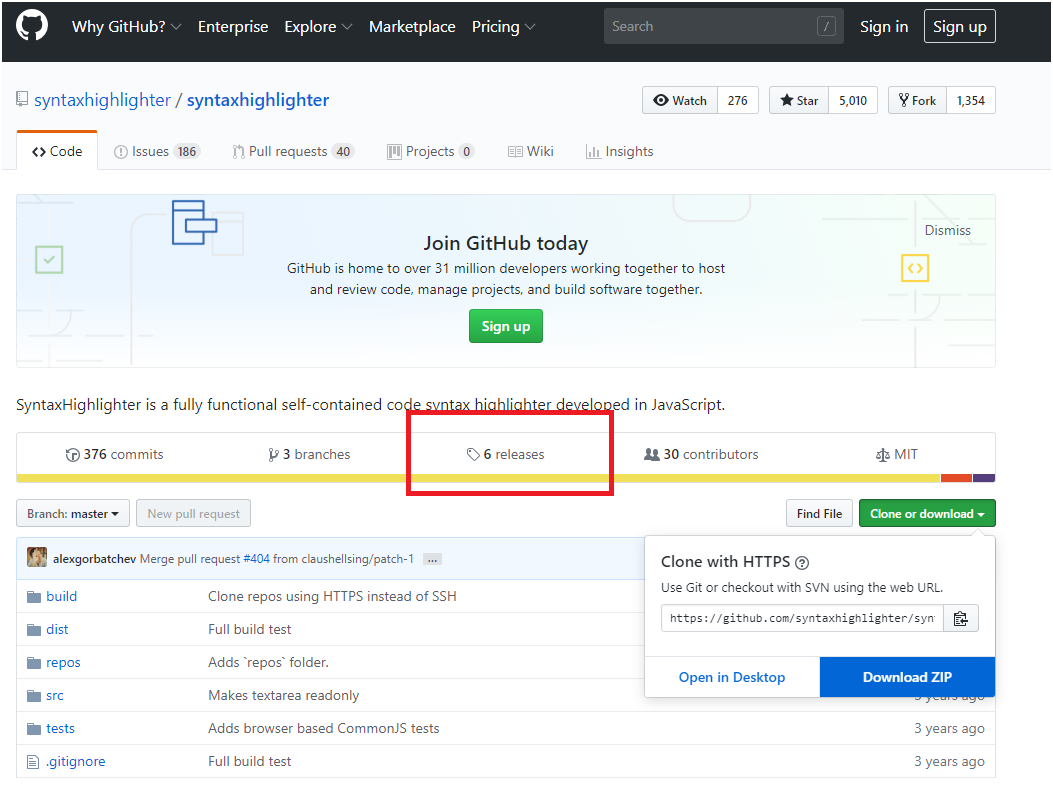Viewport: 1053px width, 789px height.
Task: Open the .gitignore file link
Action: (76, 761)
